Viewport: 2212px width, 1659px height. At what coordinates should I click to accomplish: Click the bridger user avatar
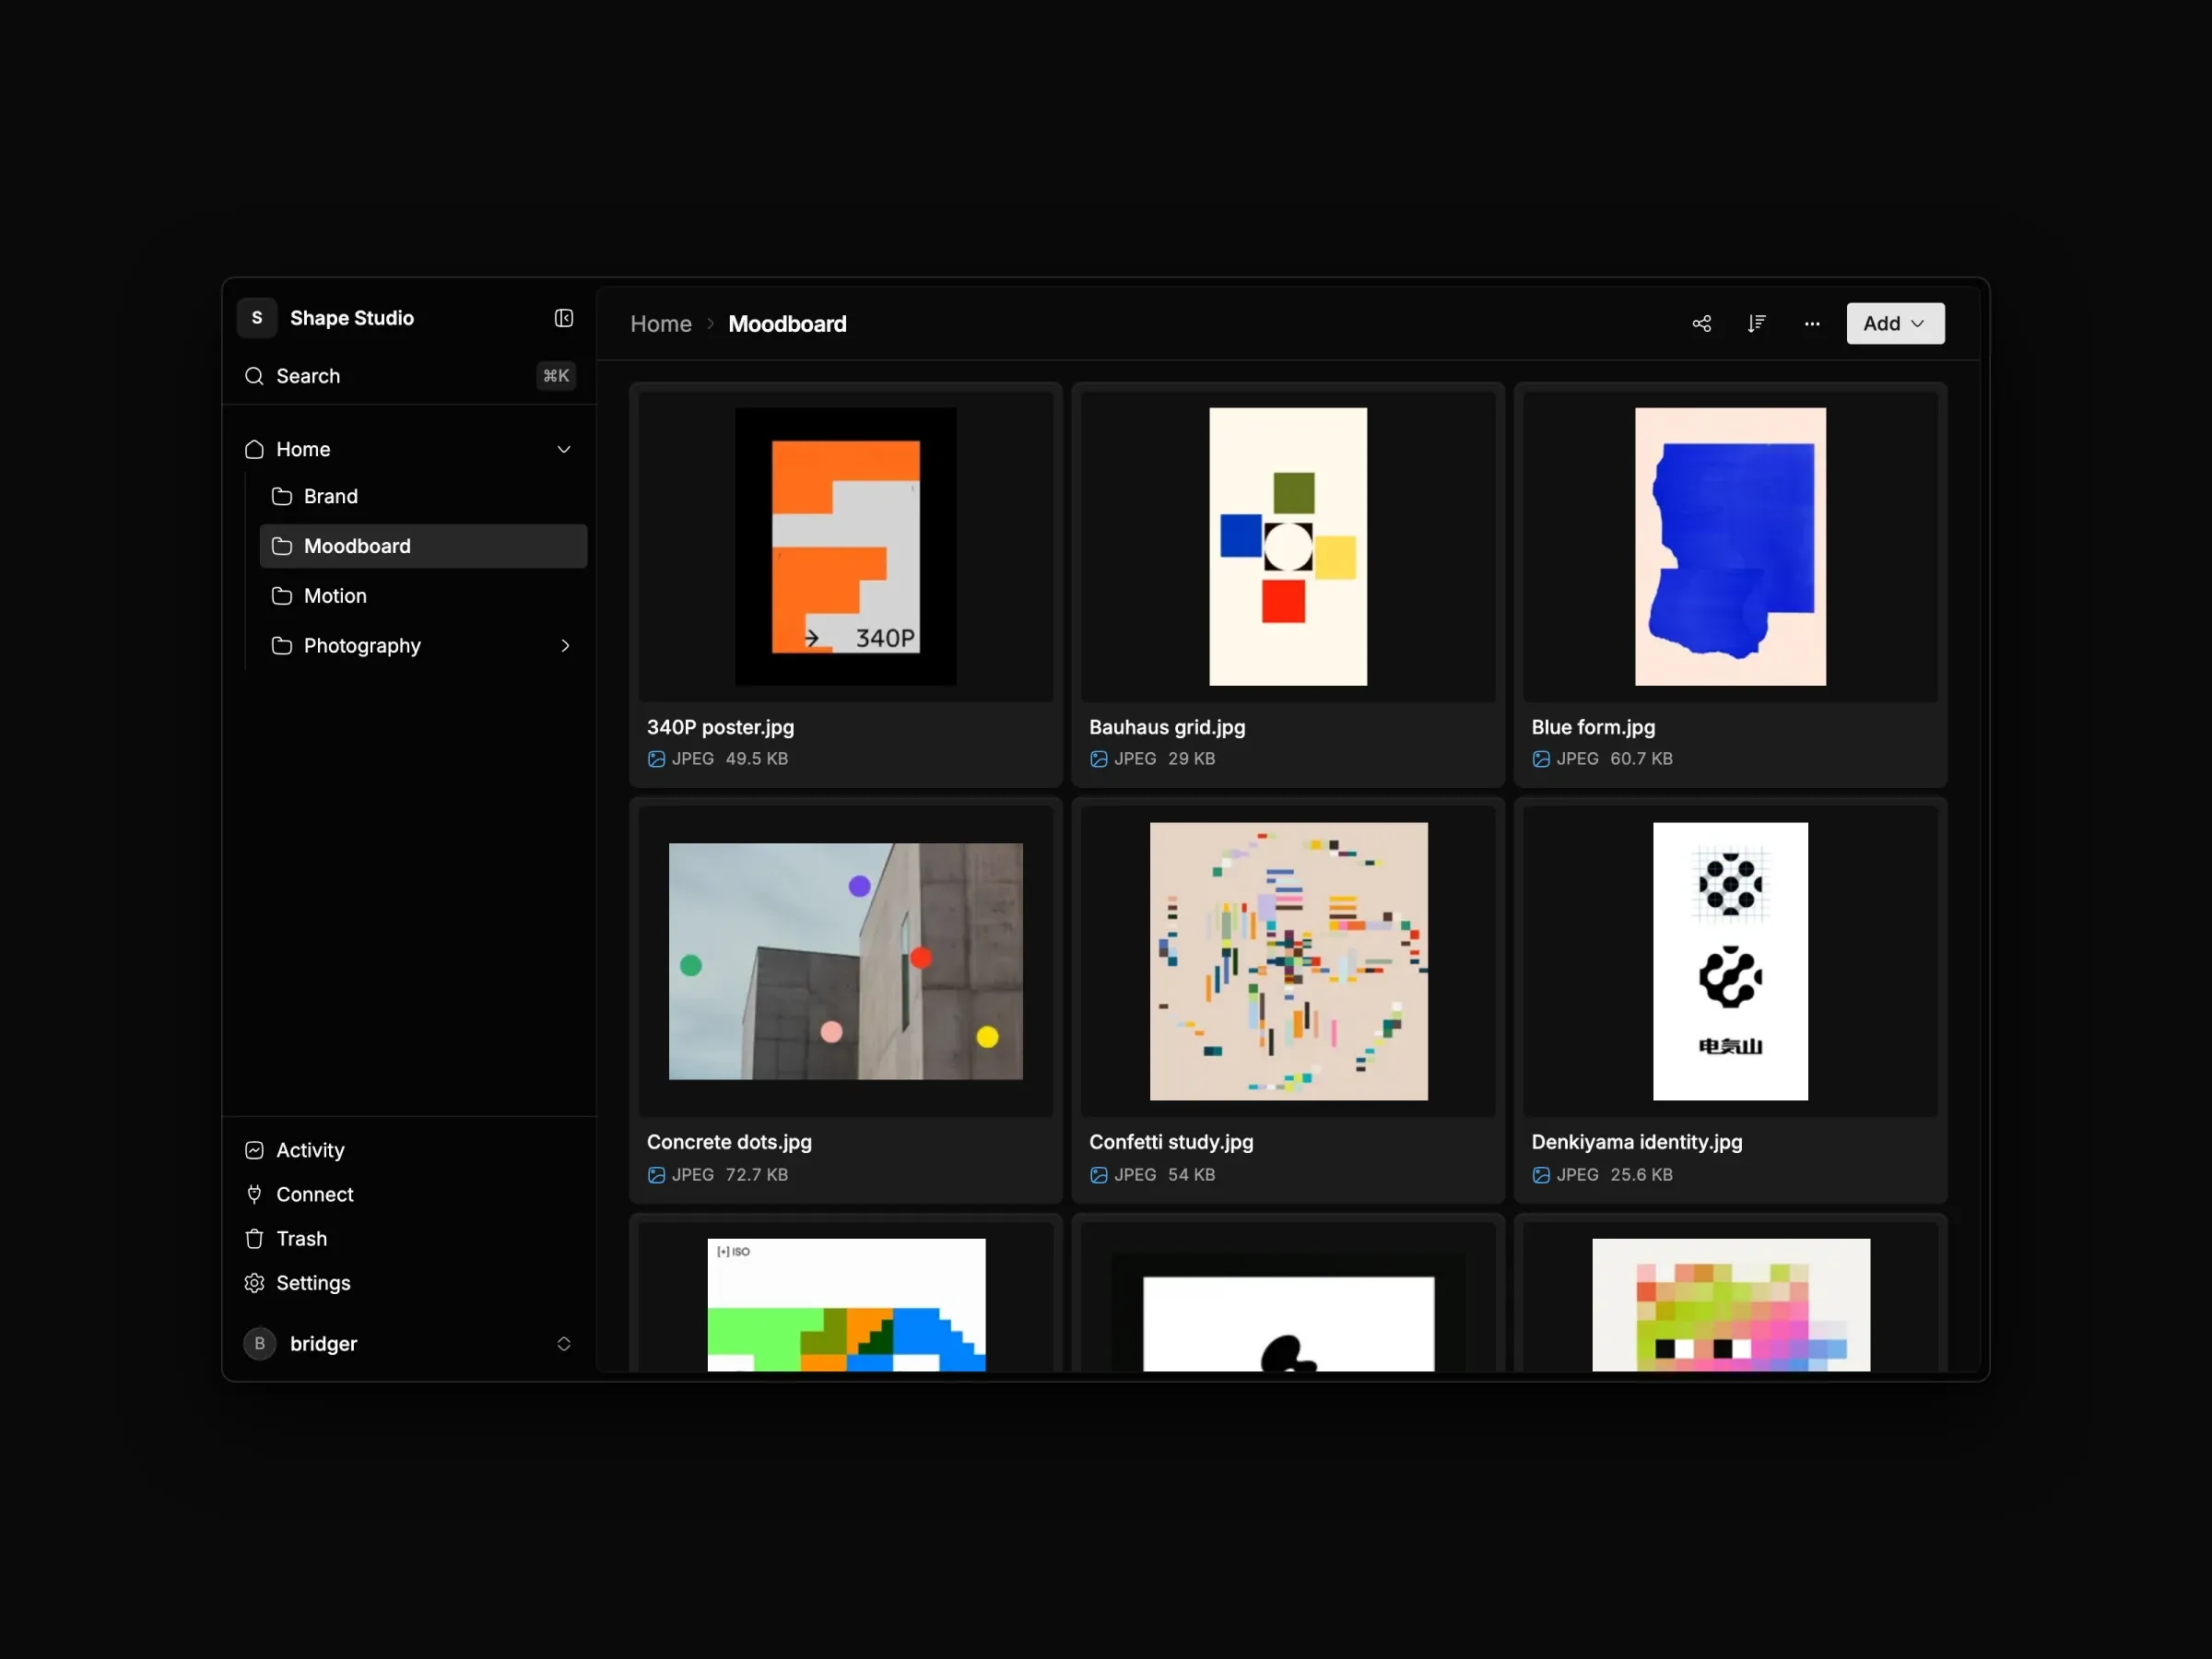pos(260,1343)
